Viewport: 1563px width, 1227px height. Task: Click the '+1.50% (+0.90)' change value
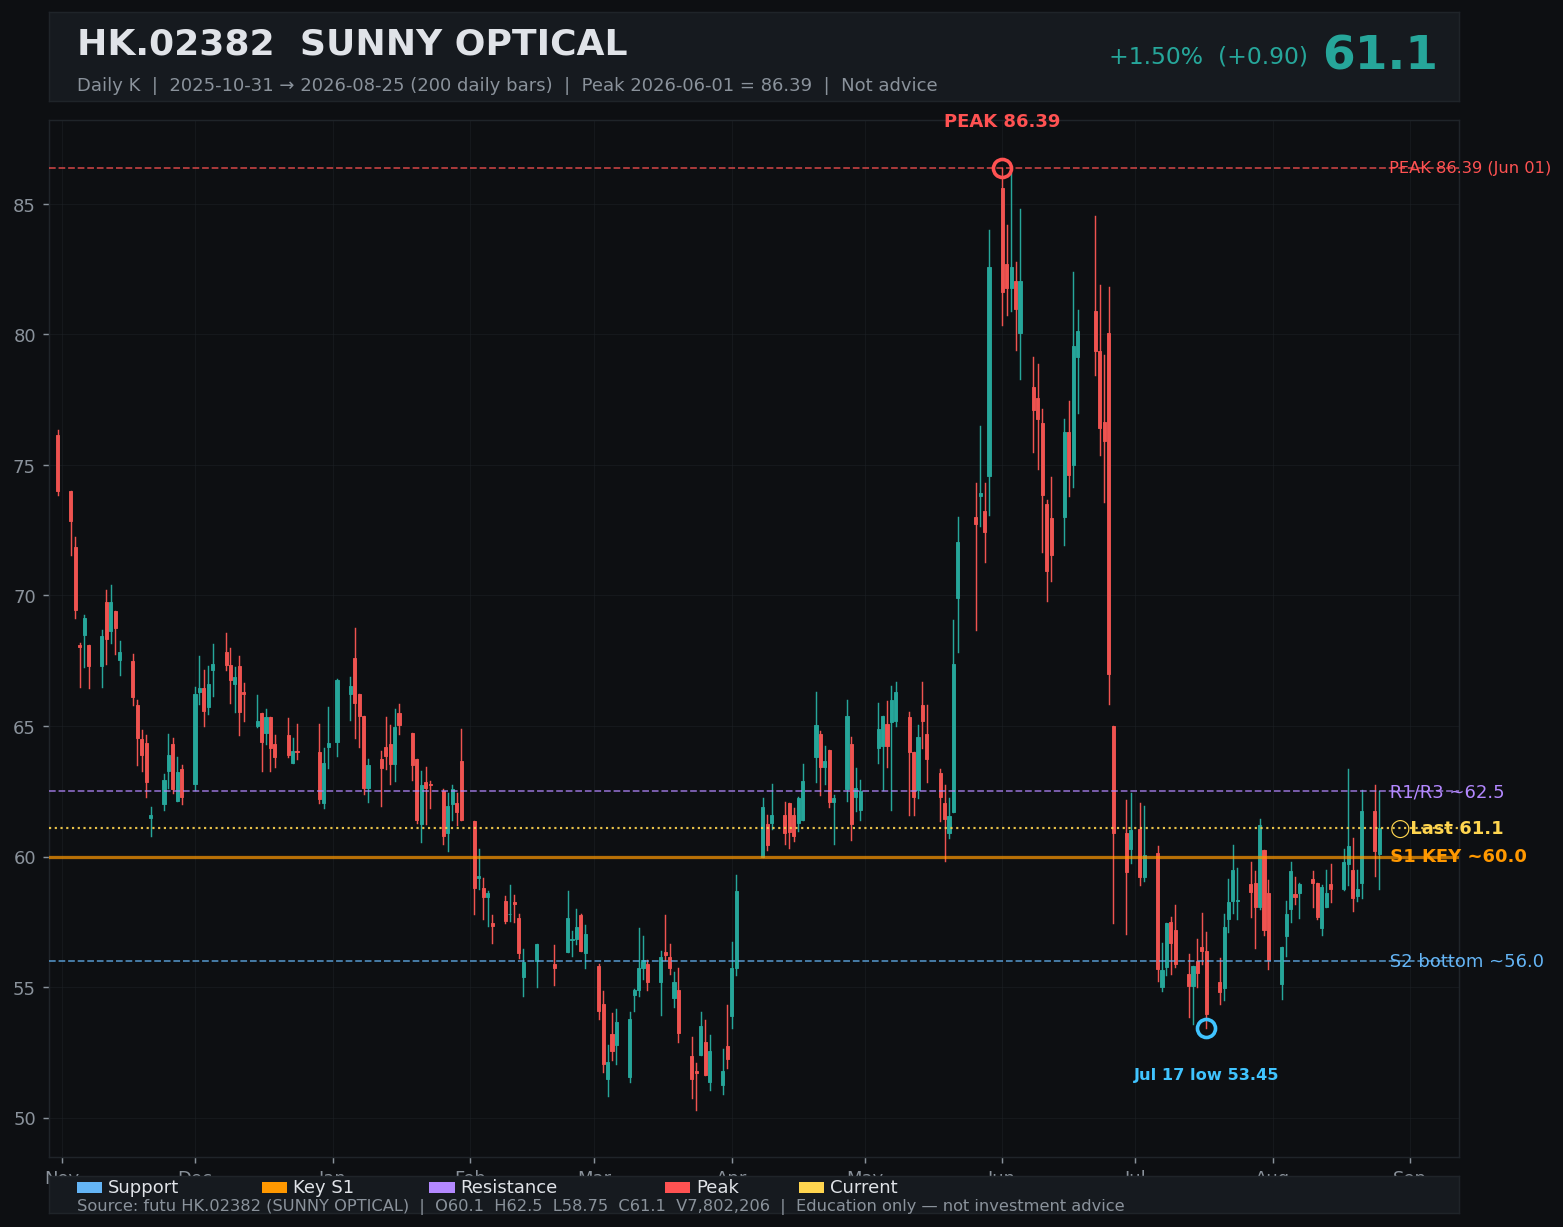pos(1208,57)
